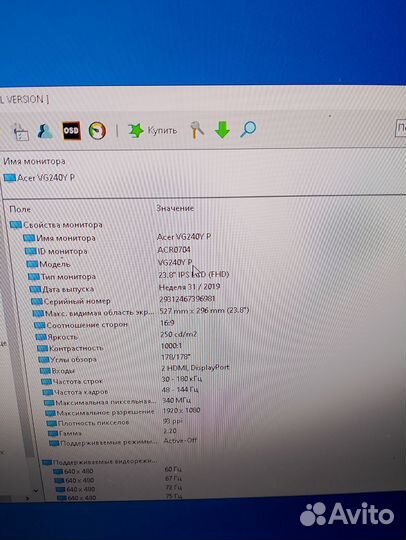This screenshot has height=540, width=406.
Task: Click the Active-Off value
Action: (x=180, y=440)
